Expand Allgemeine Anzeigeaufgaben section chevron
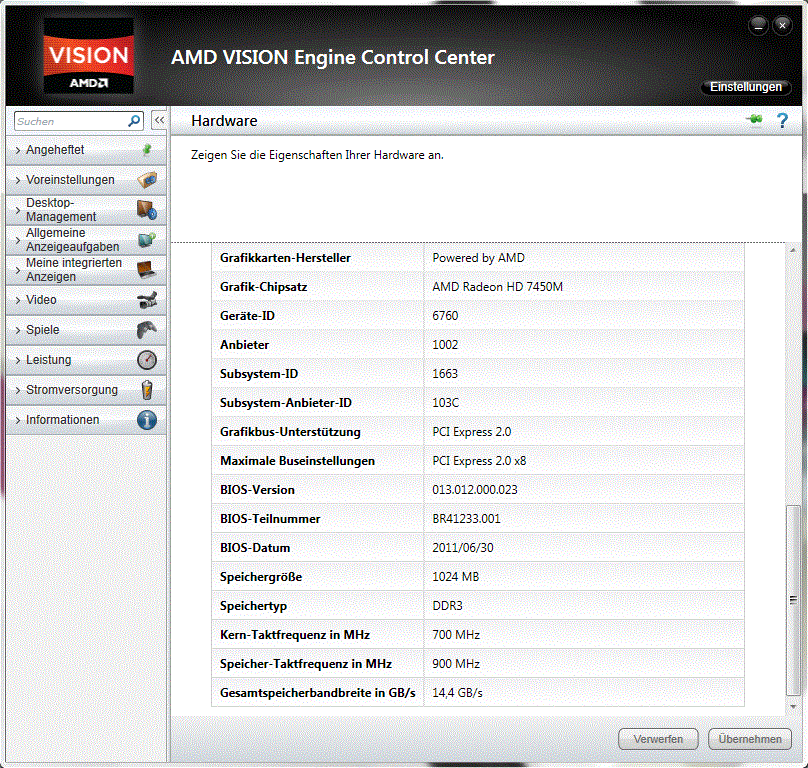The image size is (808, 768). pos(18,240)
